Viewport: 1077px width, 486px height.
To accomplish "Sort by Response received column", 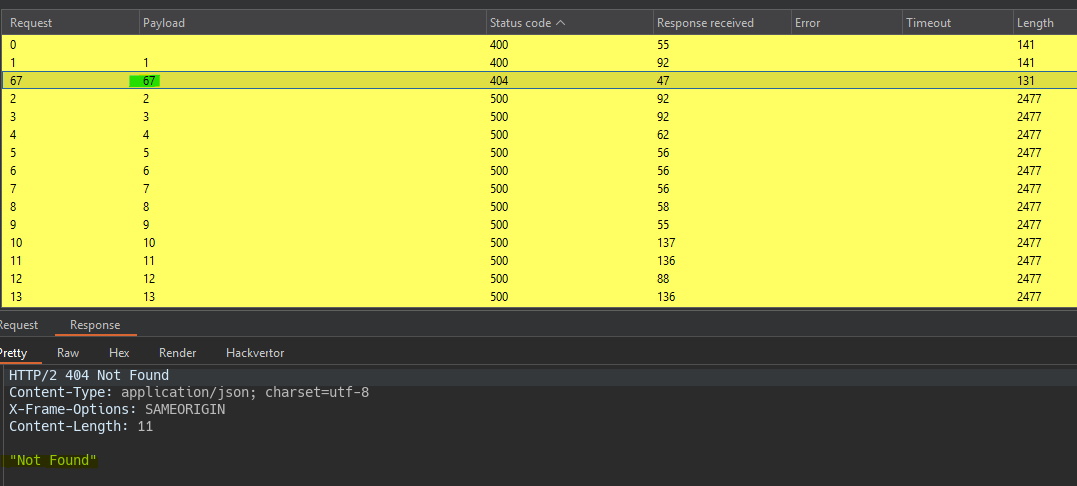I will 705,23.
